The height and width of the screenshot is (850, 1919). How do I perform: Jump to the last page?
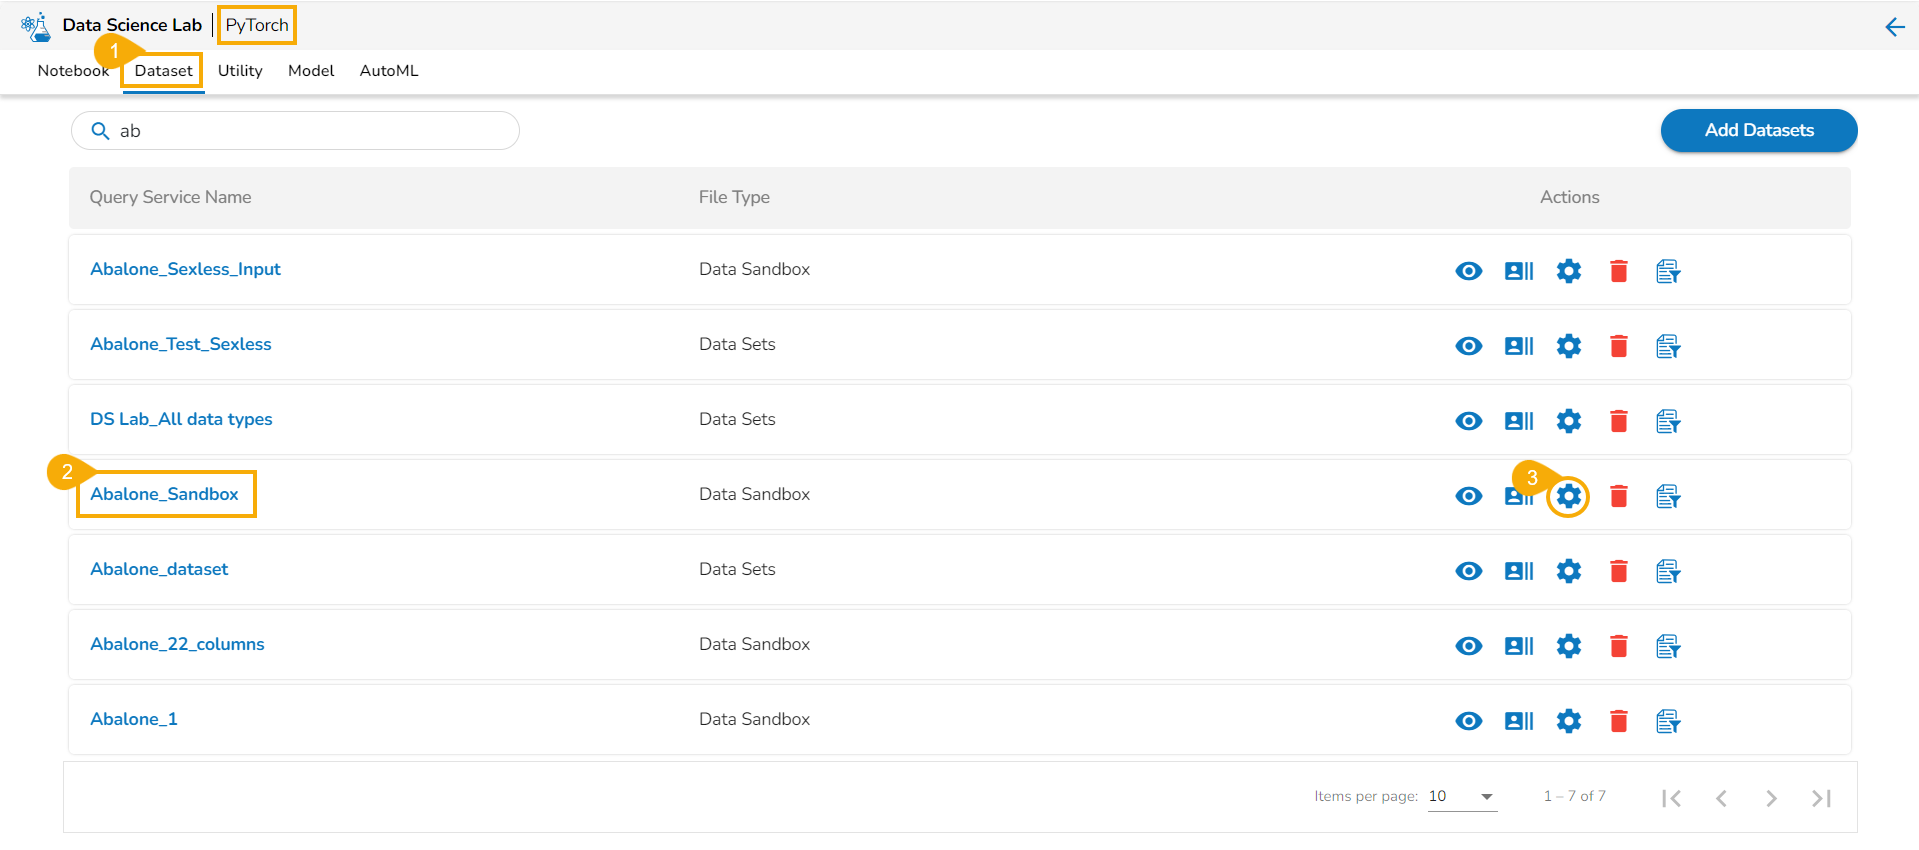[x=1821, y=798]
